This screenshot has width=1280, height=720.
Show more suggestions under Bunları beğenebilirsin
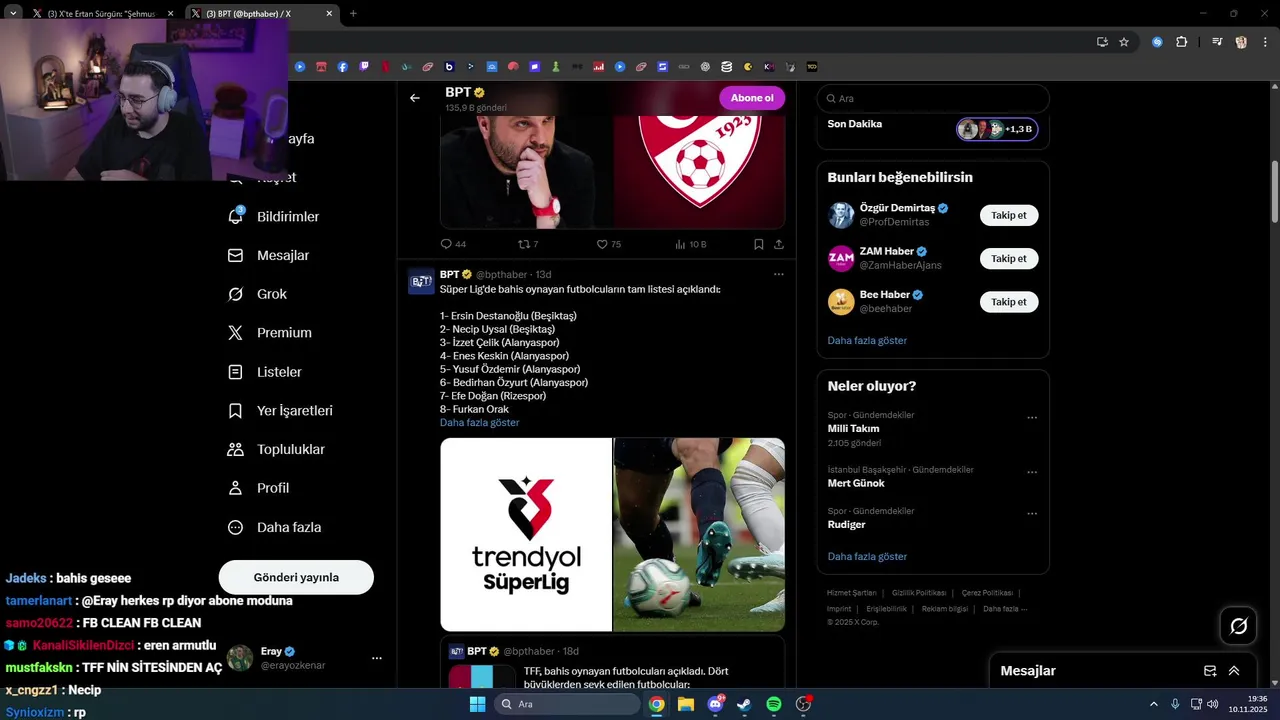coord(867,340)
